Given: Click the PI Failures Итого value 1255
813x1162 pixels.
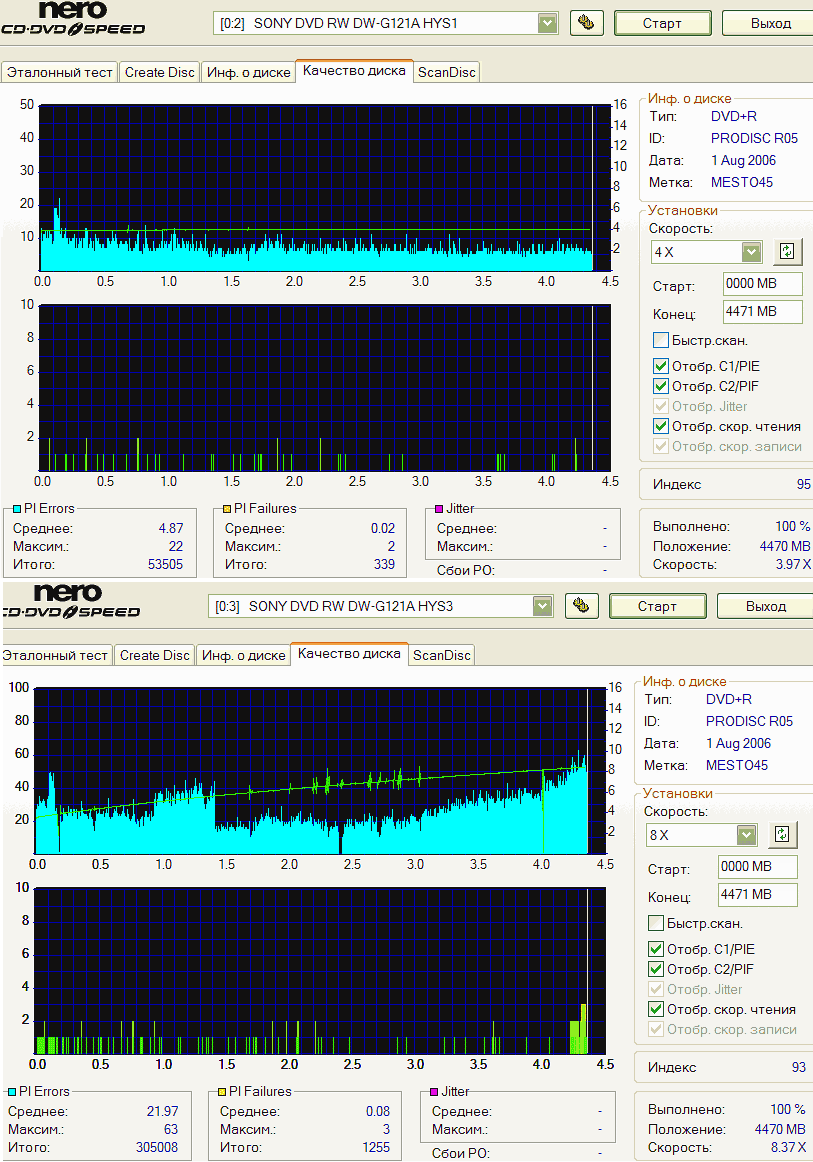Looking at the screenshot, I should pyautogui.click(x=376, y=1147).
